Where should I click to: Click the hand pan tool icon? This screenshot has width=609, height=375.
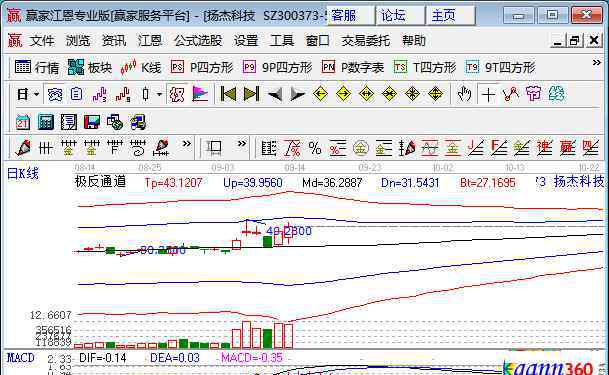pyautogui.click(x=464, y=94)
